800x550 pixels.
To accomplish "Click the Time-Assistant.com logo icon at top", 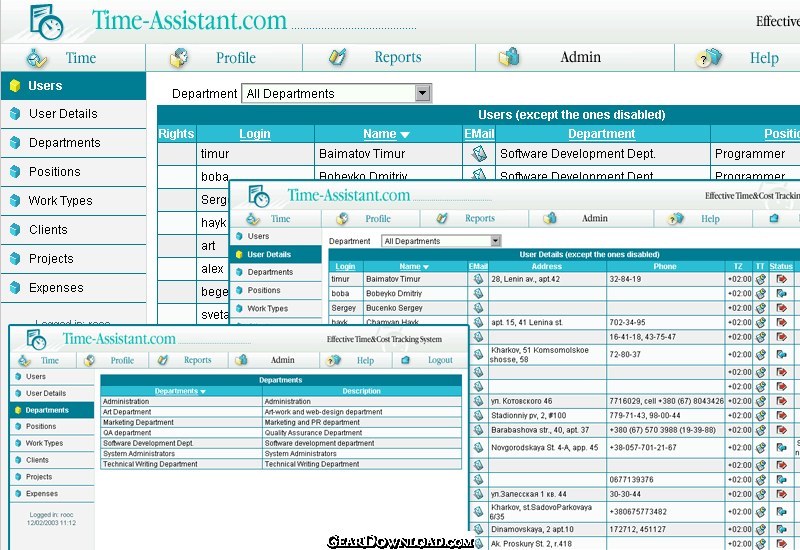I will [x=46, y=22].
